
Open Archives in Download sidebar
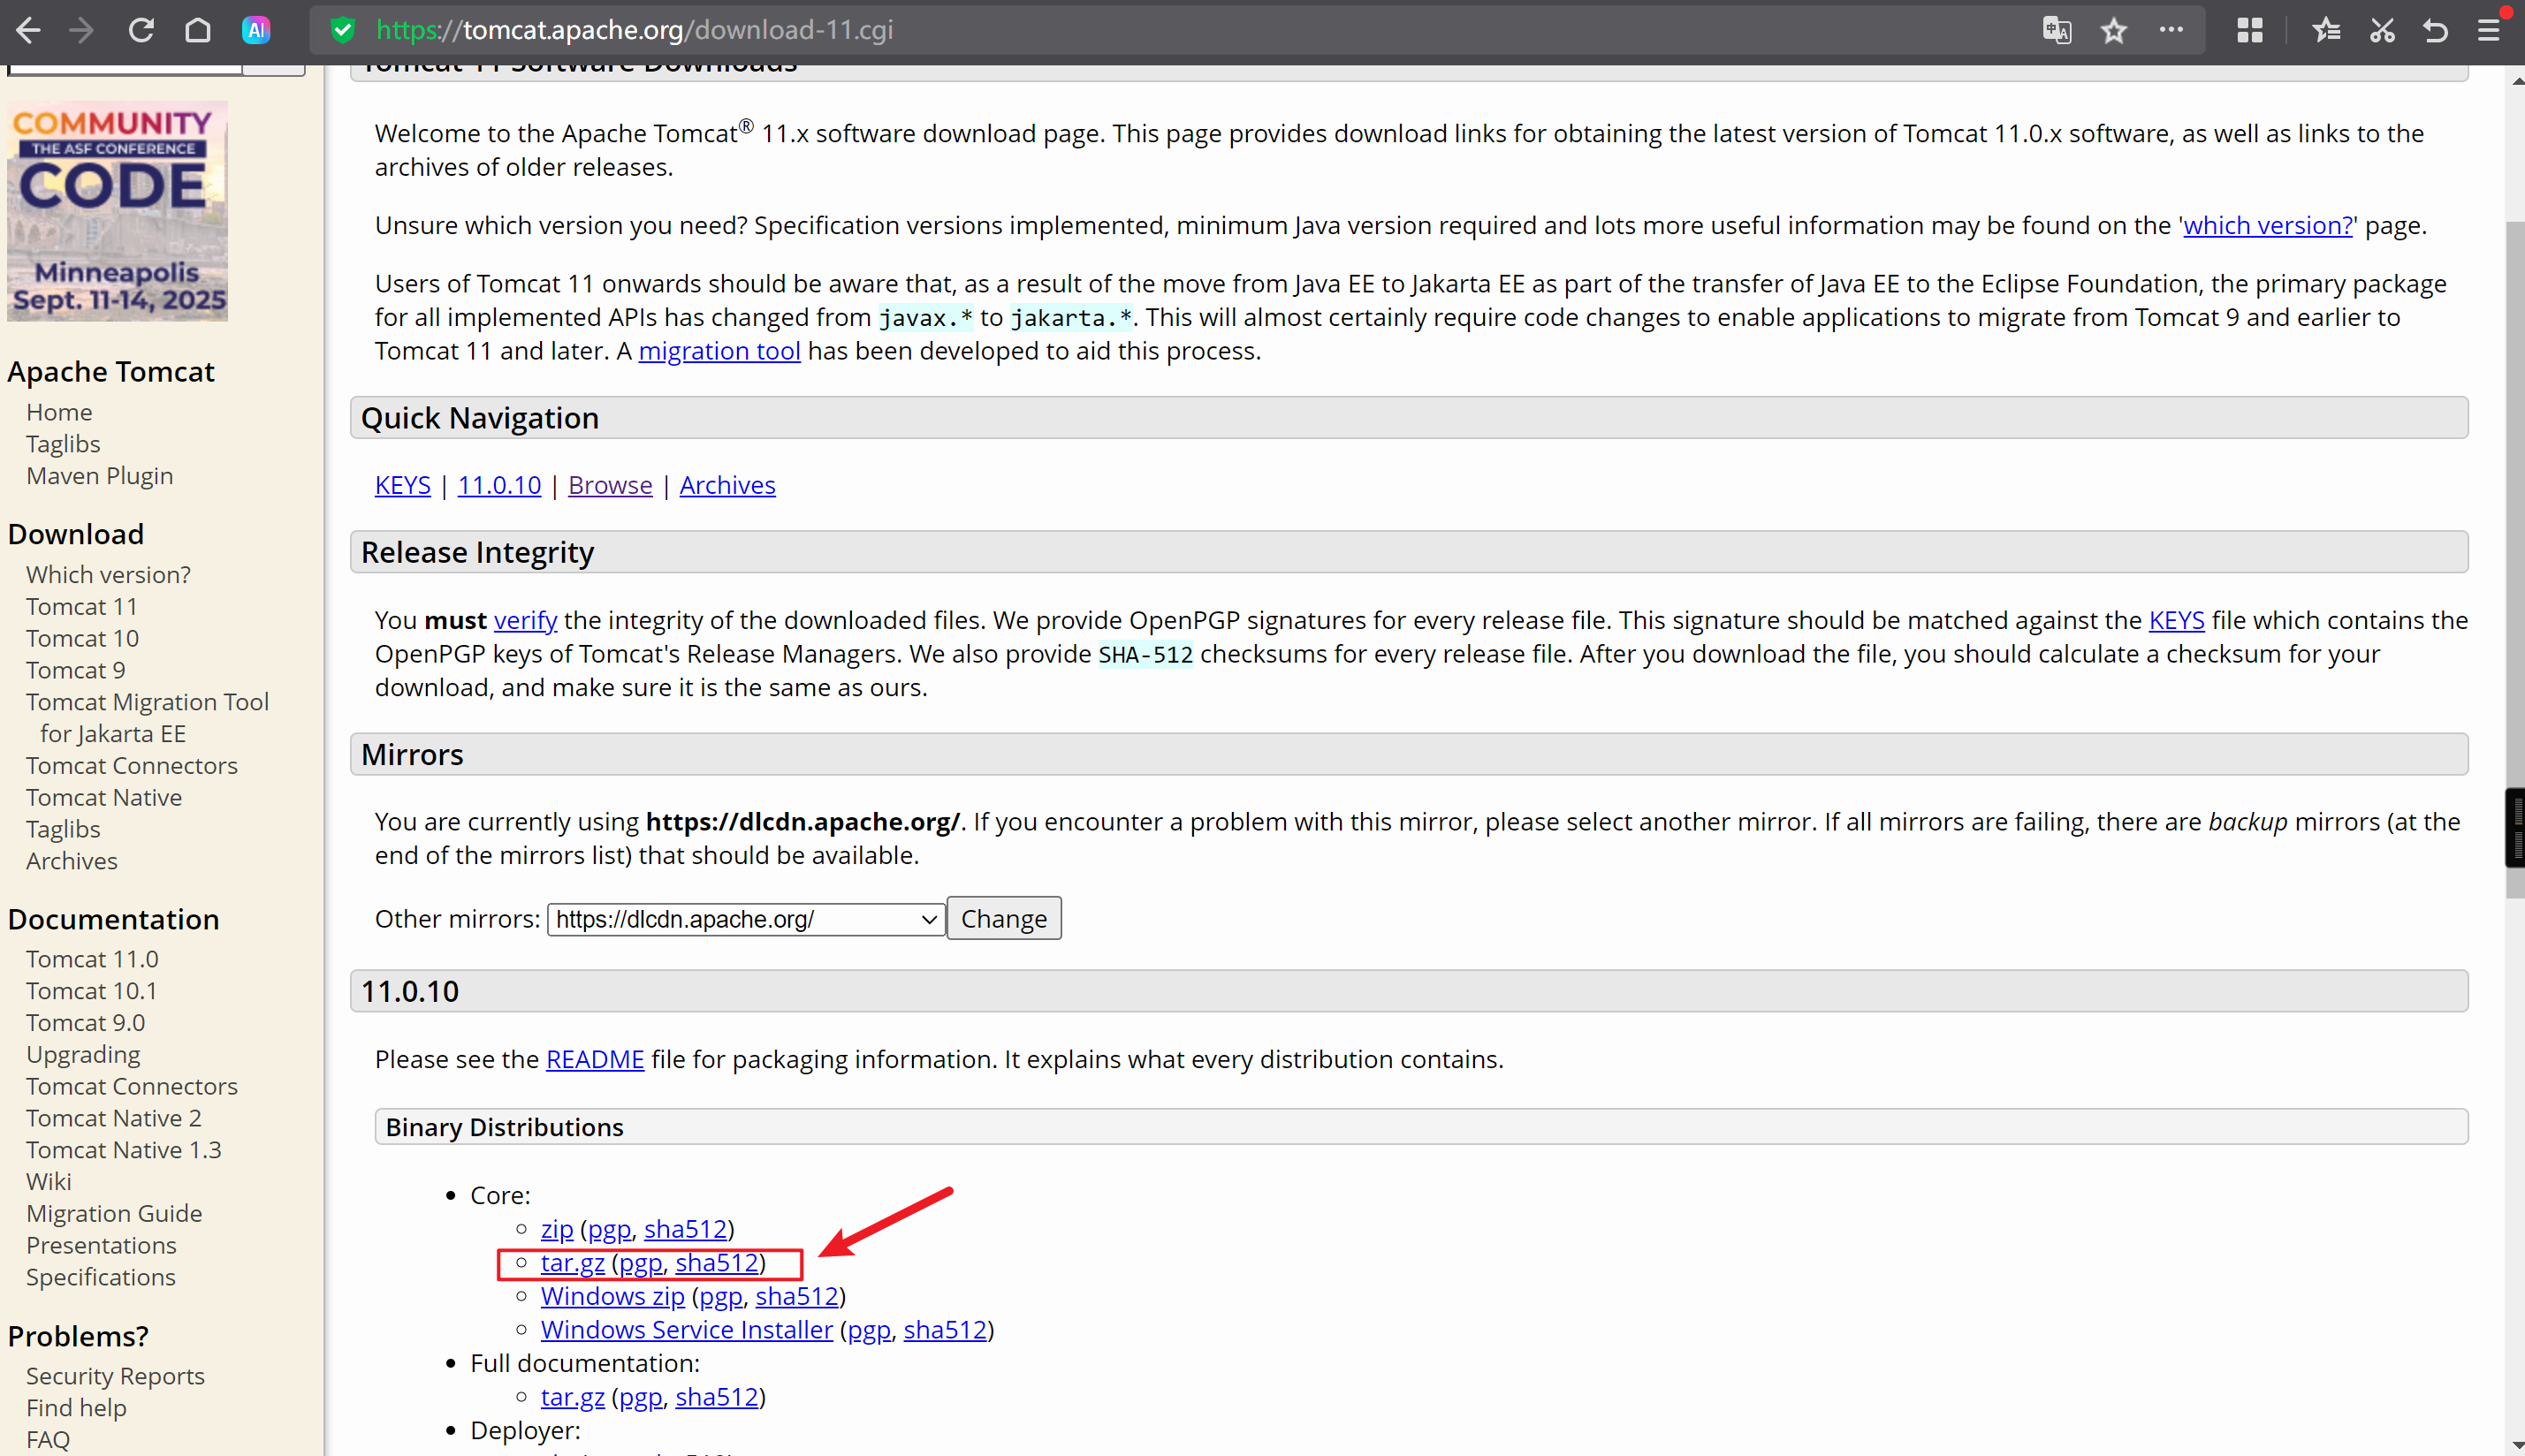point(72,861)
